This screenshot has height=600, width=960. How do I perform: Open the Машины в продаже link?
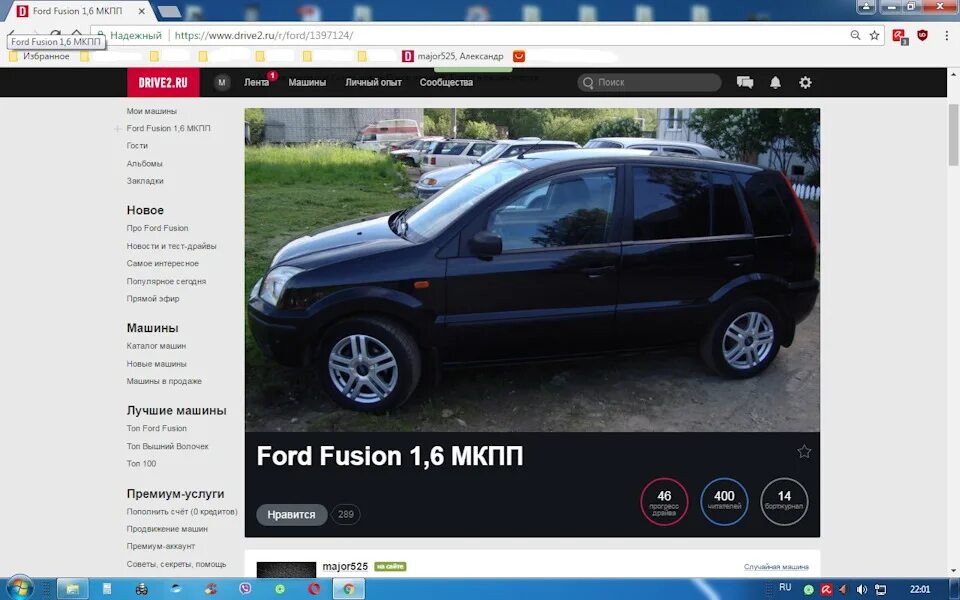point(164,381)
